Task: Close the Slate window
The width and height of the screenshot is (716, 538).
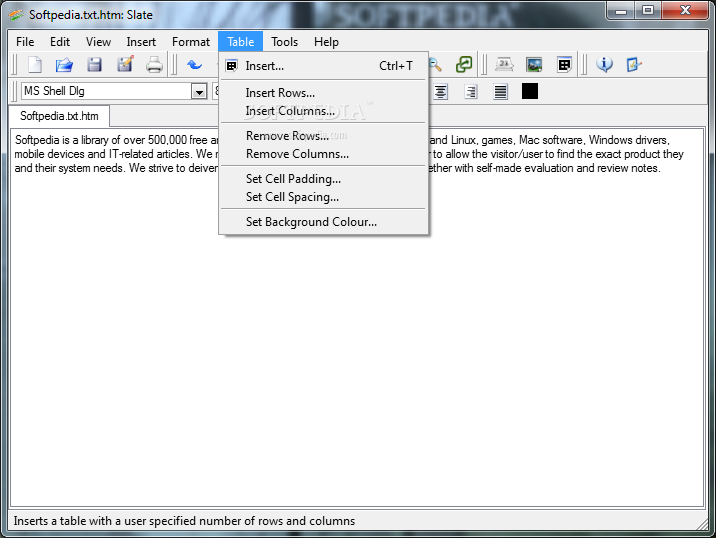Action: pos(685,10)
